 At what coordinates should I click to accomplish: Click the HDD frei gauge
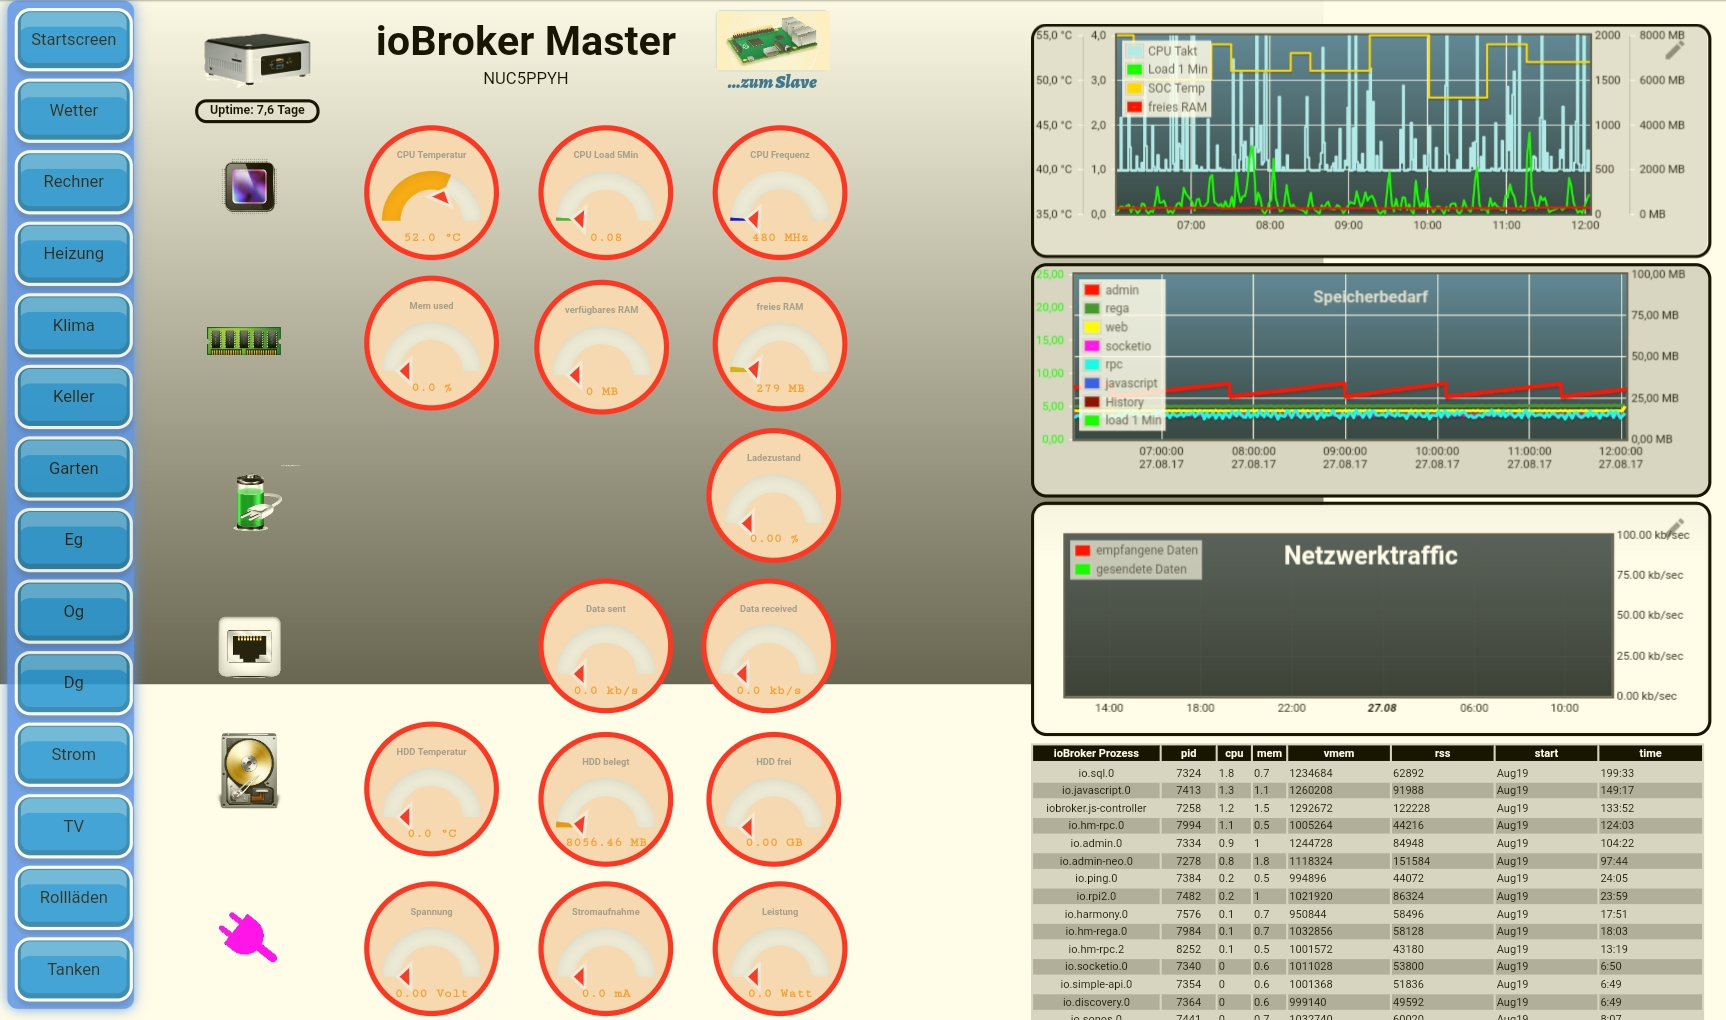[x=774, y=799]
